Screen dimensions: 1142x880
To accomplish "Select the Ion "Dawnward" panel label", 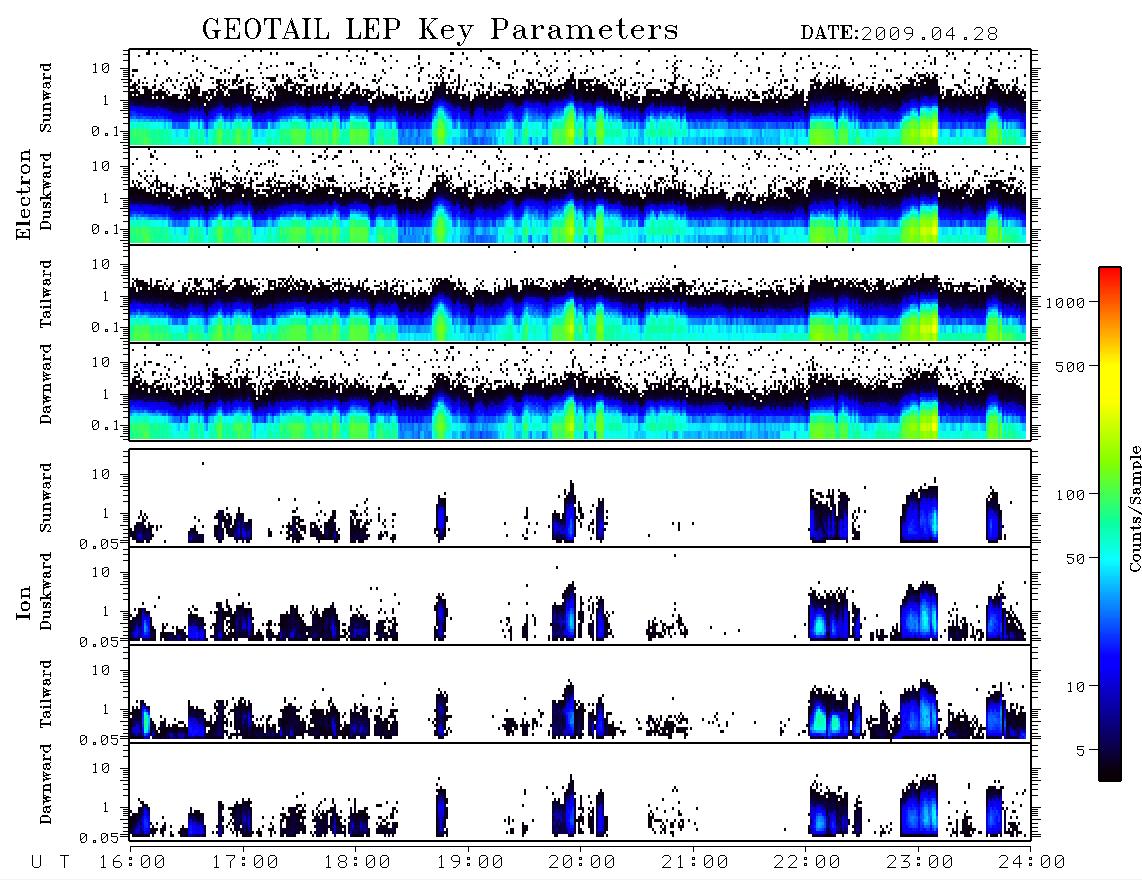I will [46, 784].
